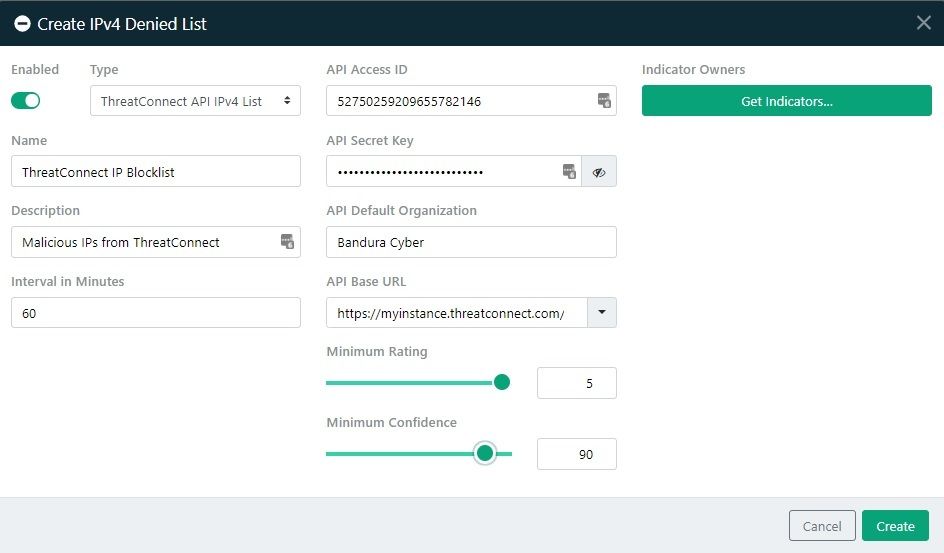Click the Cancel button
This screenshot has width=944, height=553.
(x=822, y=526)
